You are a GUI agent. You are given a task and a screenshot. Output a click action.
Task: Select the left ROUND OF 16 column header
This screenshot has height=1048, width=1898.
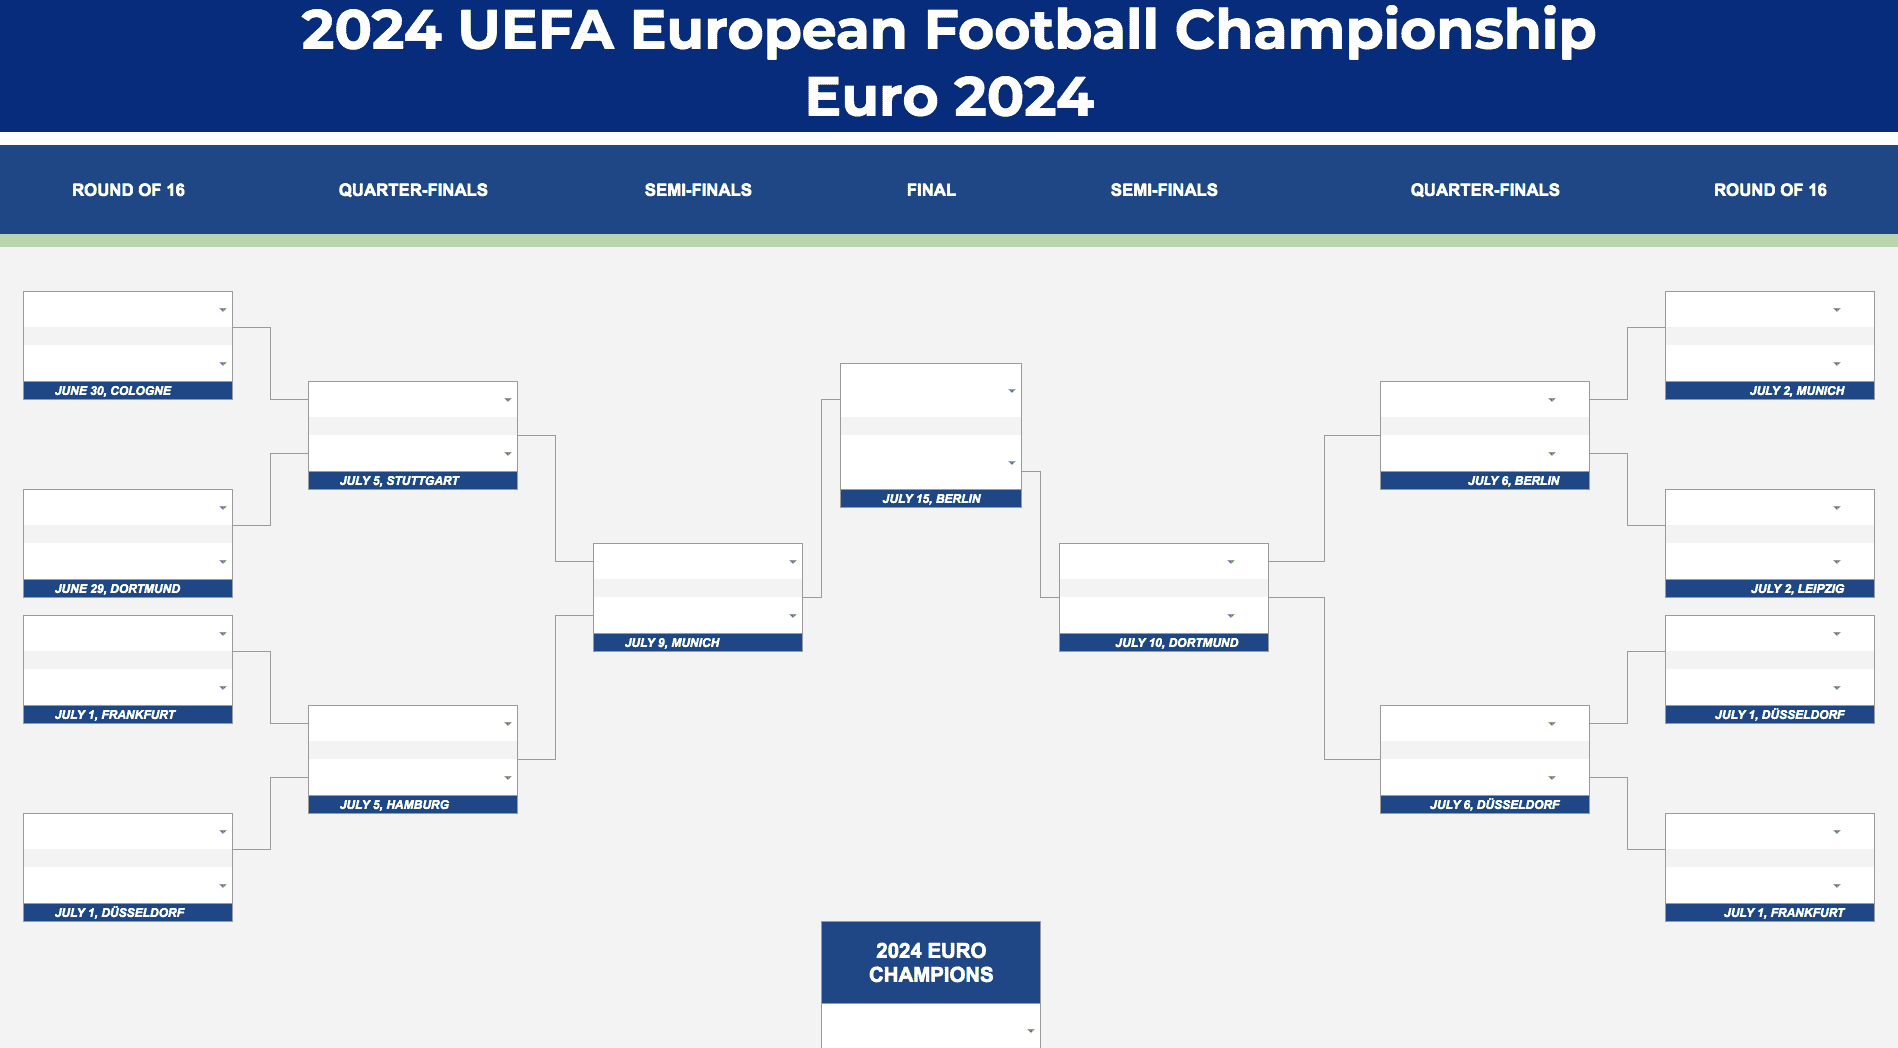point(128,189)
